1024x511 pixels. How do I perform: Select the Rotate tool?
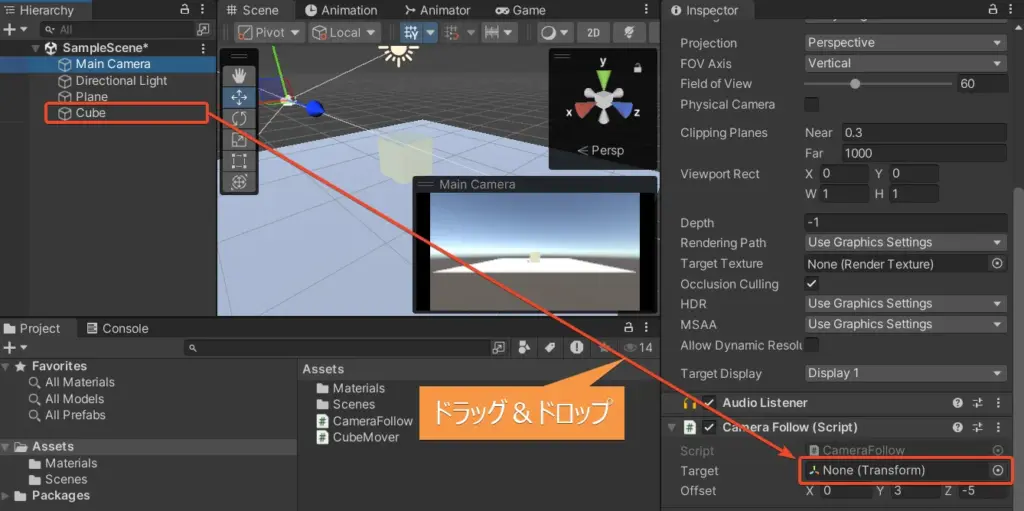click(239, 119)
